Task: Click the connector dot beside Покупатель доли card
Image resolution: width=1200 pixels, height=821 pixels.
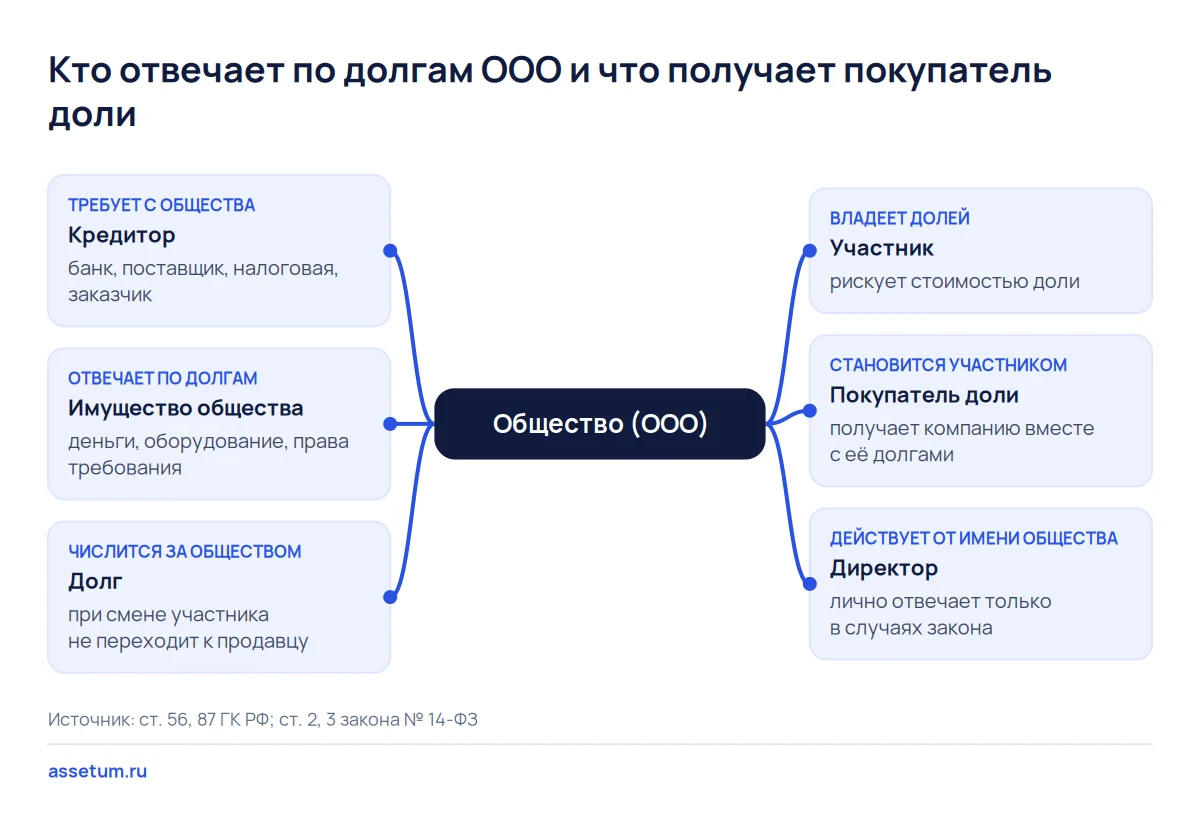Action: click(x=810, y=411)
